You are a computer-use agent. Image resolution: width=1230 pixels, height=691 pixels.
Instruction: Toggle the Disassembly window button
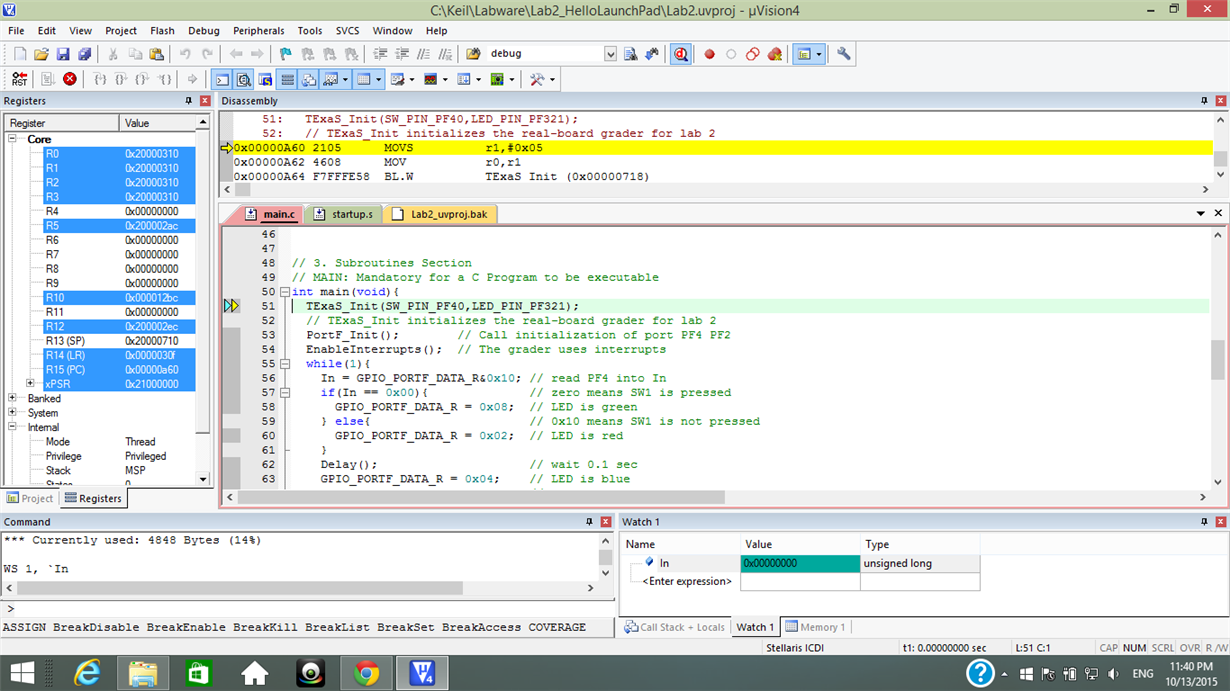pyautogui.click(x=244, y=79)
